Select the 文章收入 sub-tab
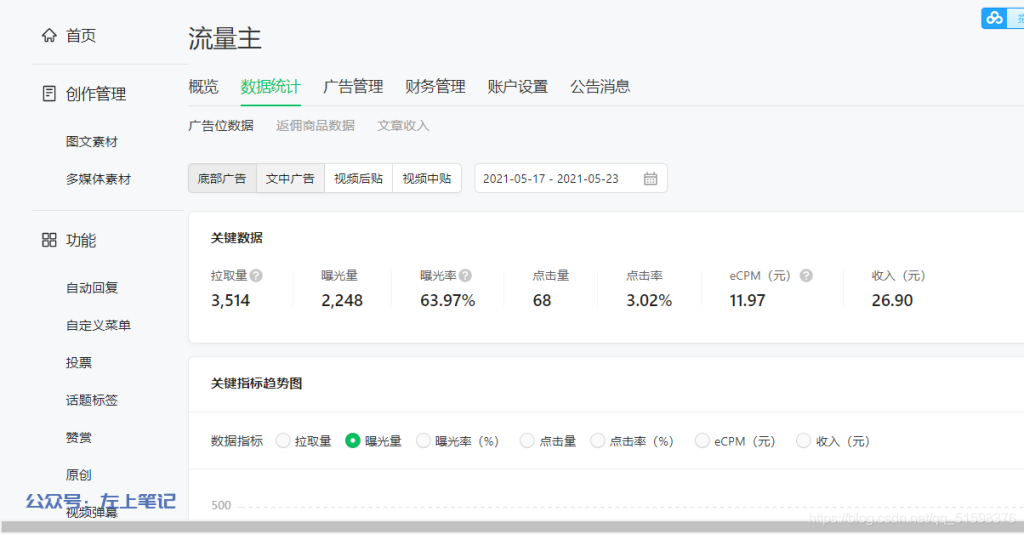 (x=403, y=125)
